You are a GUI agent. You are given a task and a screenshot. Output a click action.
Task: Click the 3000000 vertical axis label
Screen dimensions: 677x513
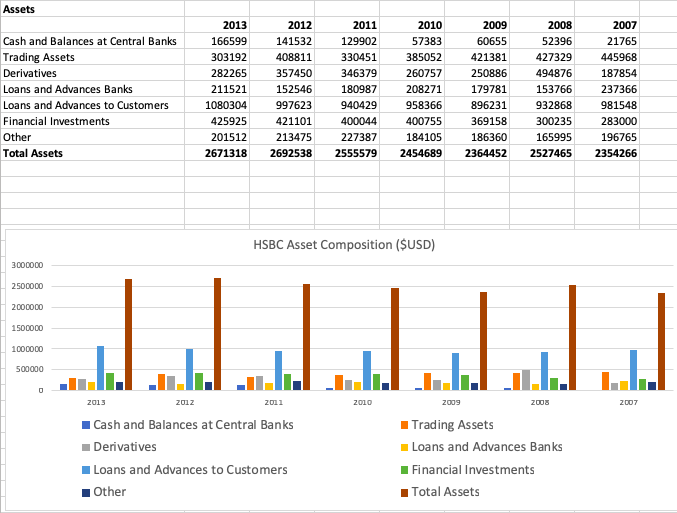[27, 265]
